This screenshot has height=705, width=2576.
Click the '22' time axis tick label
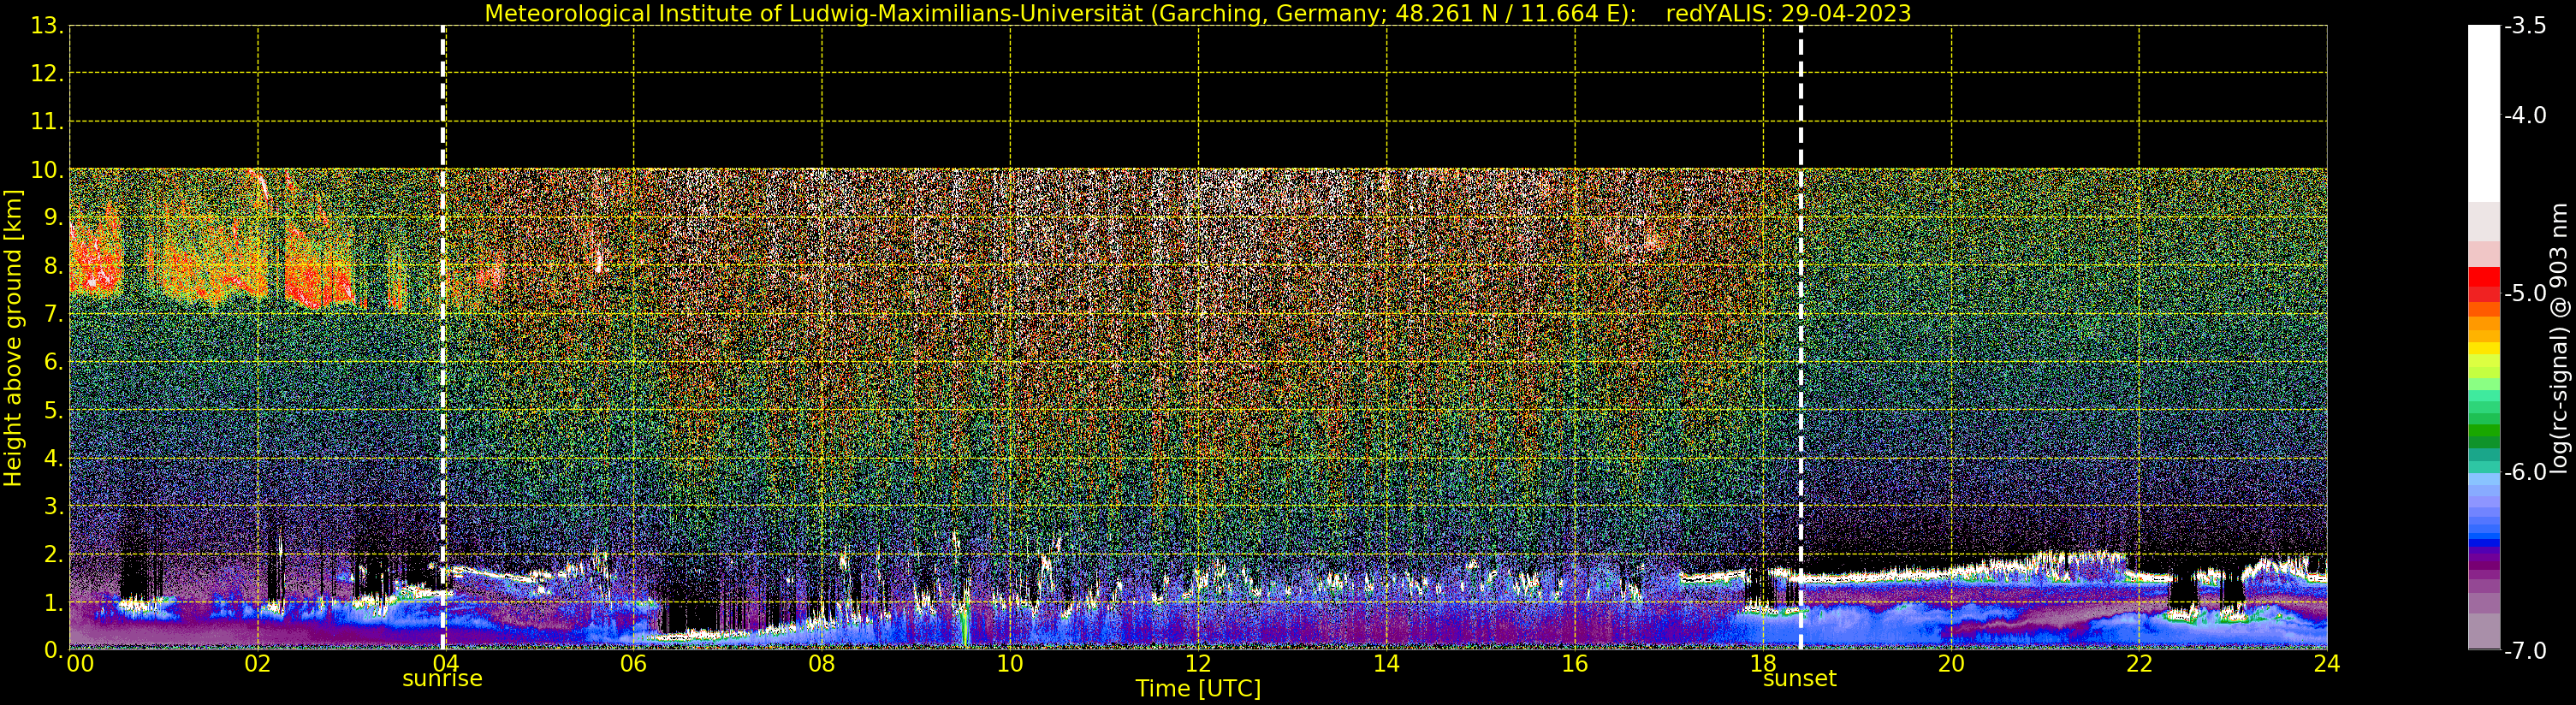pyautogui.click(x=2139, y=664)
